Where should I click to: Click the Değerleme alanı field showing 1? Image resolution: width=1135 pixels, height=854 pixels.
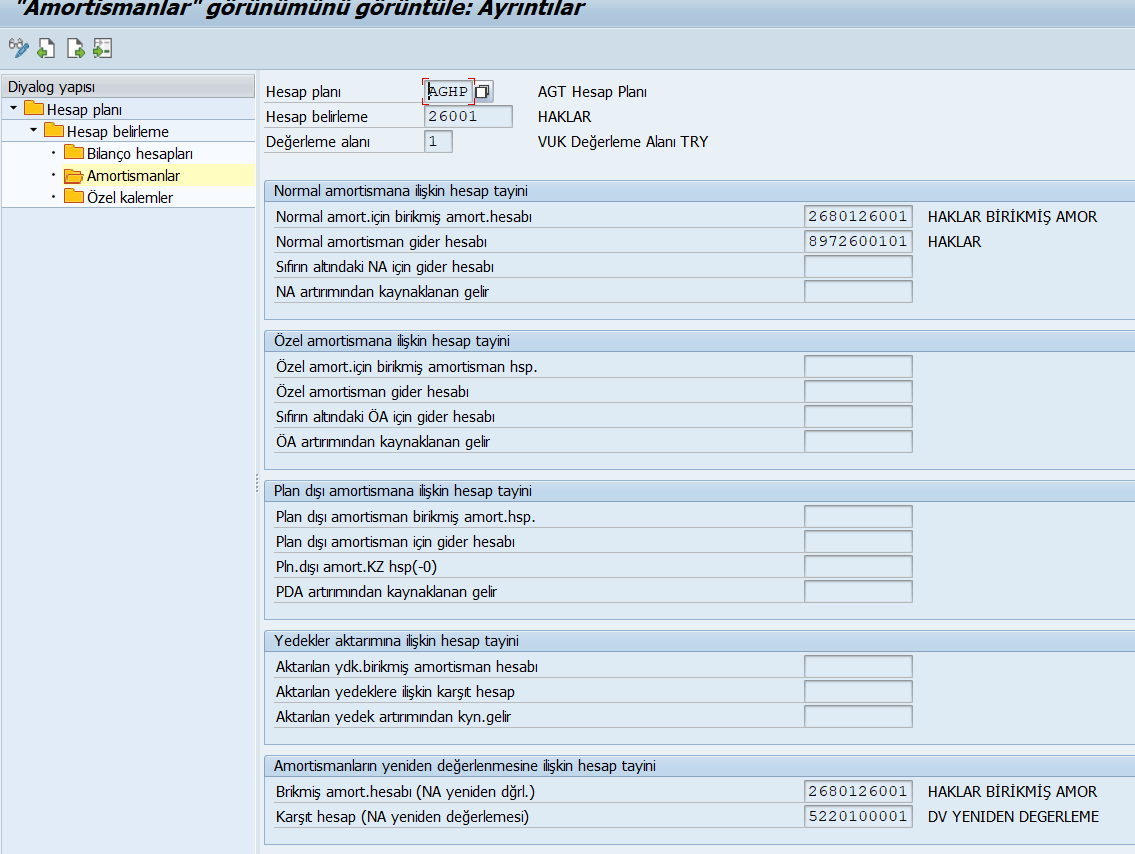tap(438, 141)
